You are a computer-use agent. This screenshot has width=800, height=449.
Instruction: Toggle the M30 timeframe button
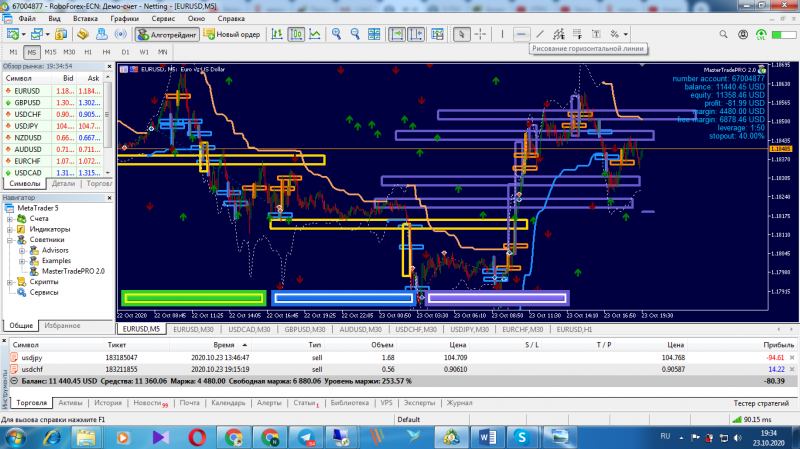(69, 51)
